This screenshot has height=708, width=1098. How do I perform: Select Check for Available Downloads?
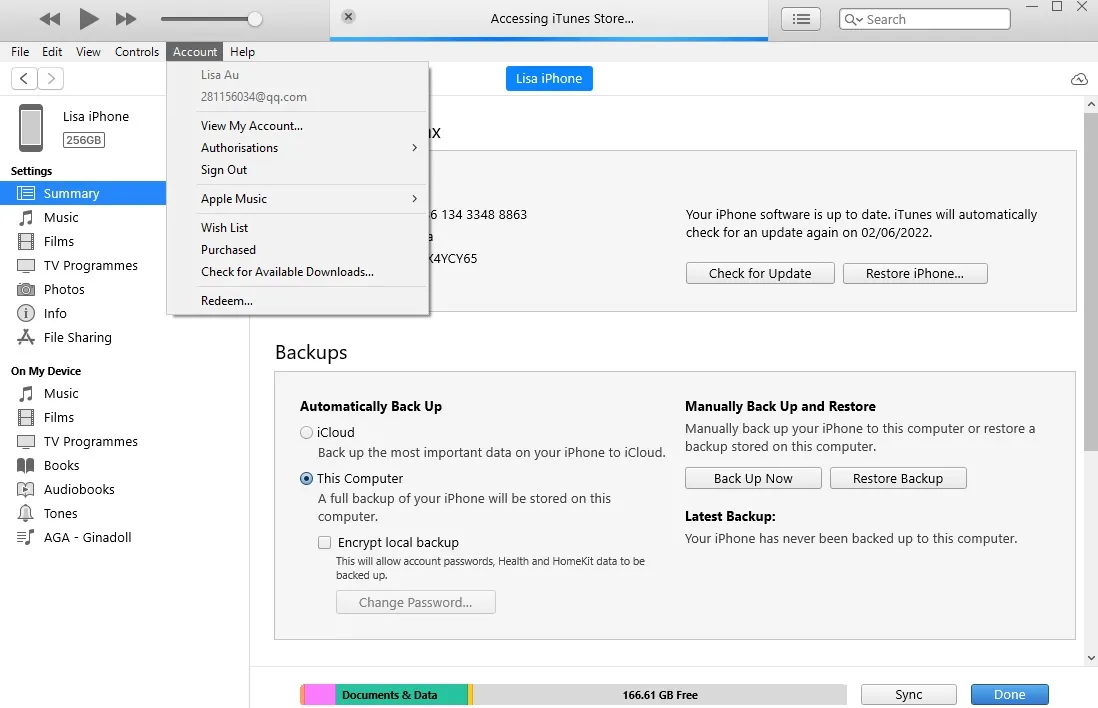click(298, 272)
